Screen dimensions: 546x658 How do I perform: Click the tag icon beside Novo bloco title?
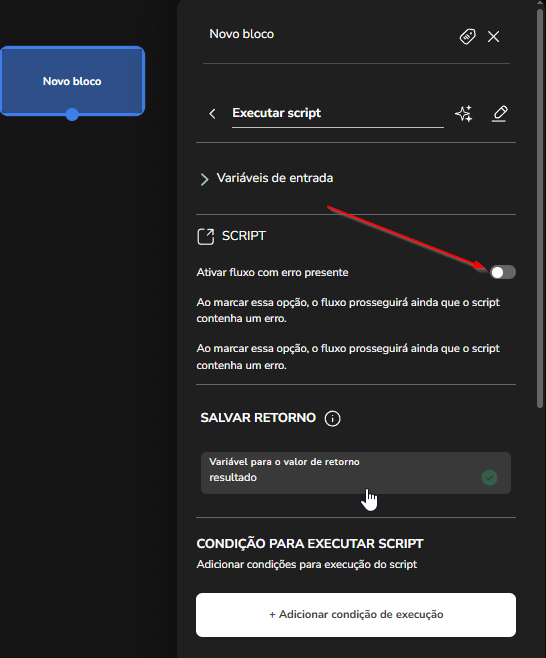click(467, 37)
